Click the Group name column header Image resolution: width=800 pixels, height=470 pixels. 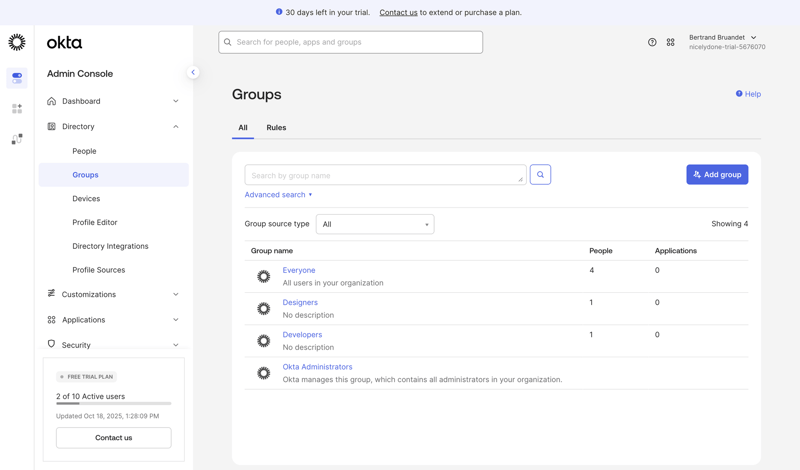[x=272, y=251]
